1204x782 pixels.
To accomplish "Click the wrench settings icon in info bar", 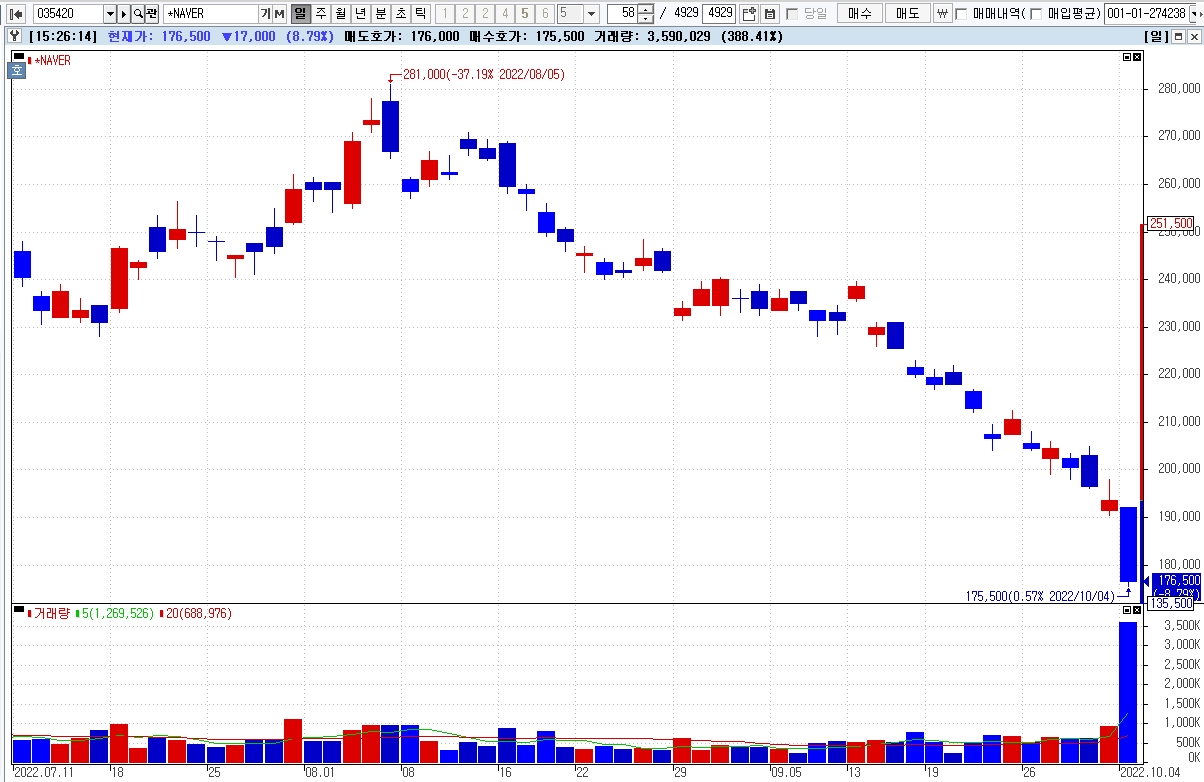I will [x=15, y=35].
